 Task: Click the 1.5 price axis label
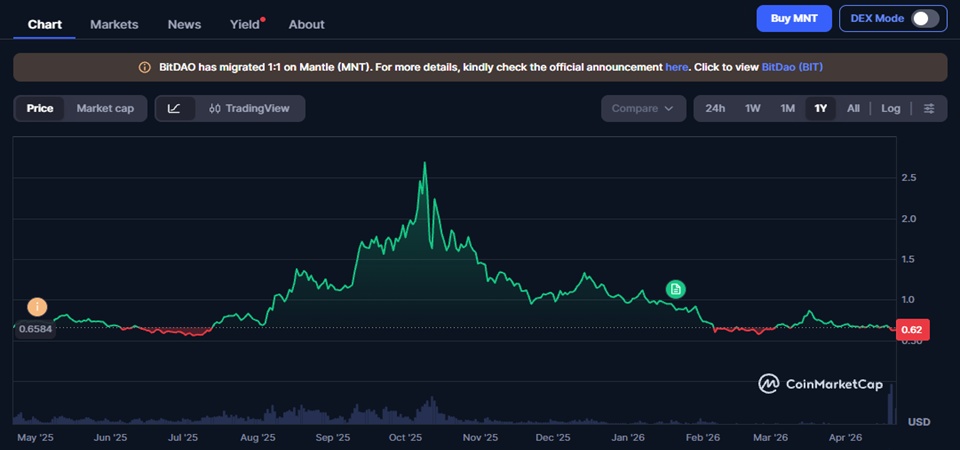pos(909,259)
